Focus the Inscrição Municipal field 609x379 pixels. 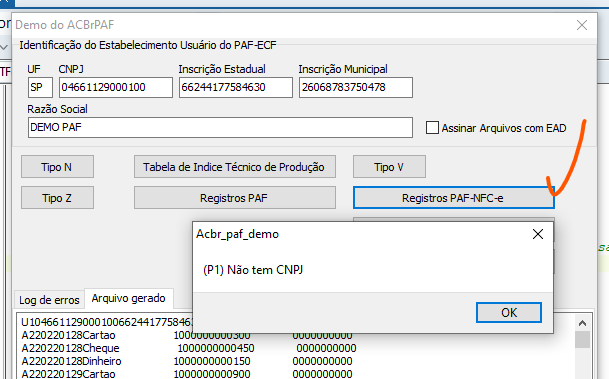click(x=356, y=87)
